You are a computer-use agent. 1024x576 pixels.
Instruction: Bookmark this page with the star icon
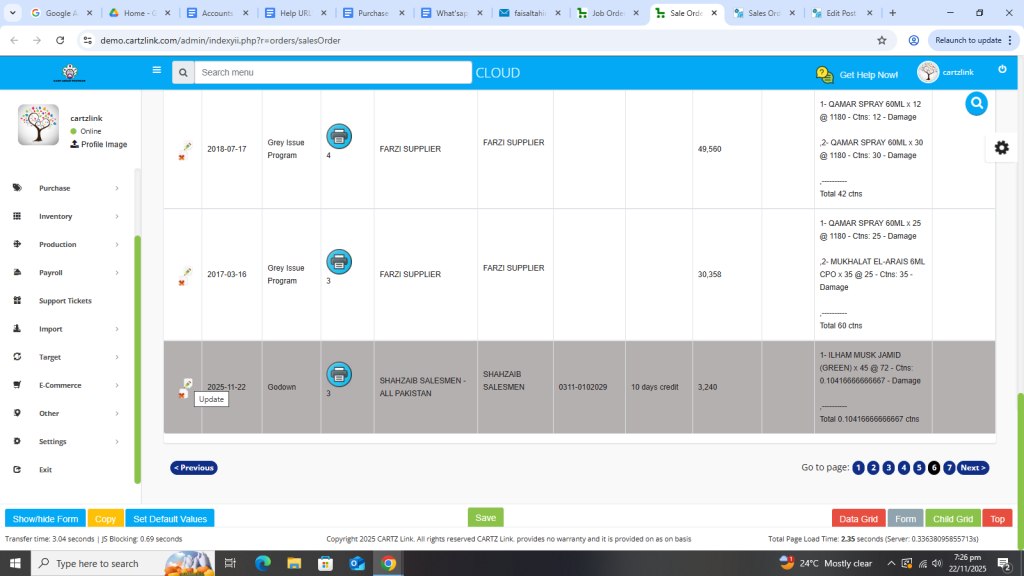(881, 40)
